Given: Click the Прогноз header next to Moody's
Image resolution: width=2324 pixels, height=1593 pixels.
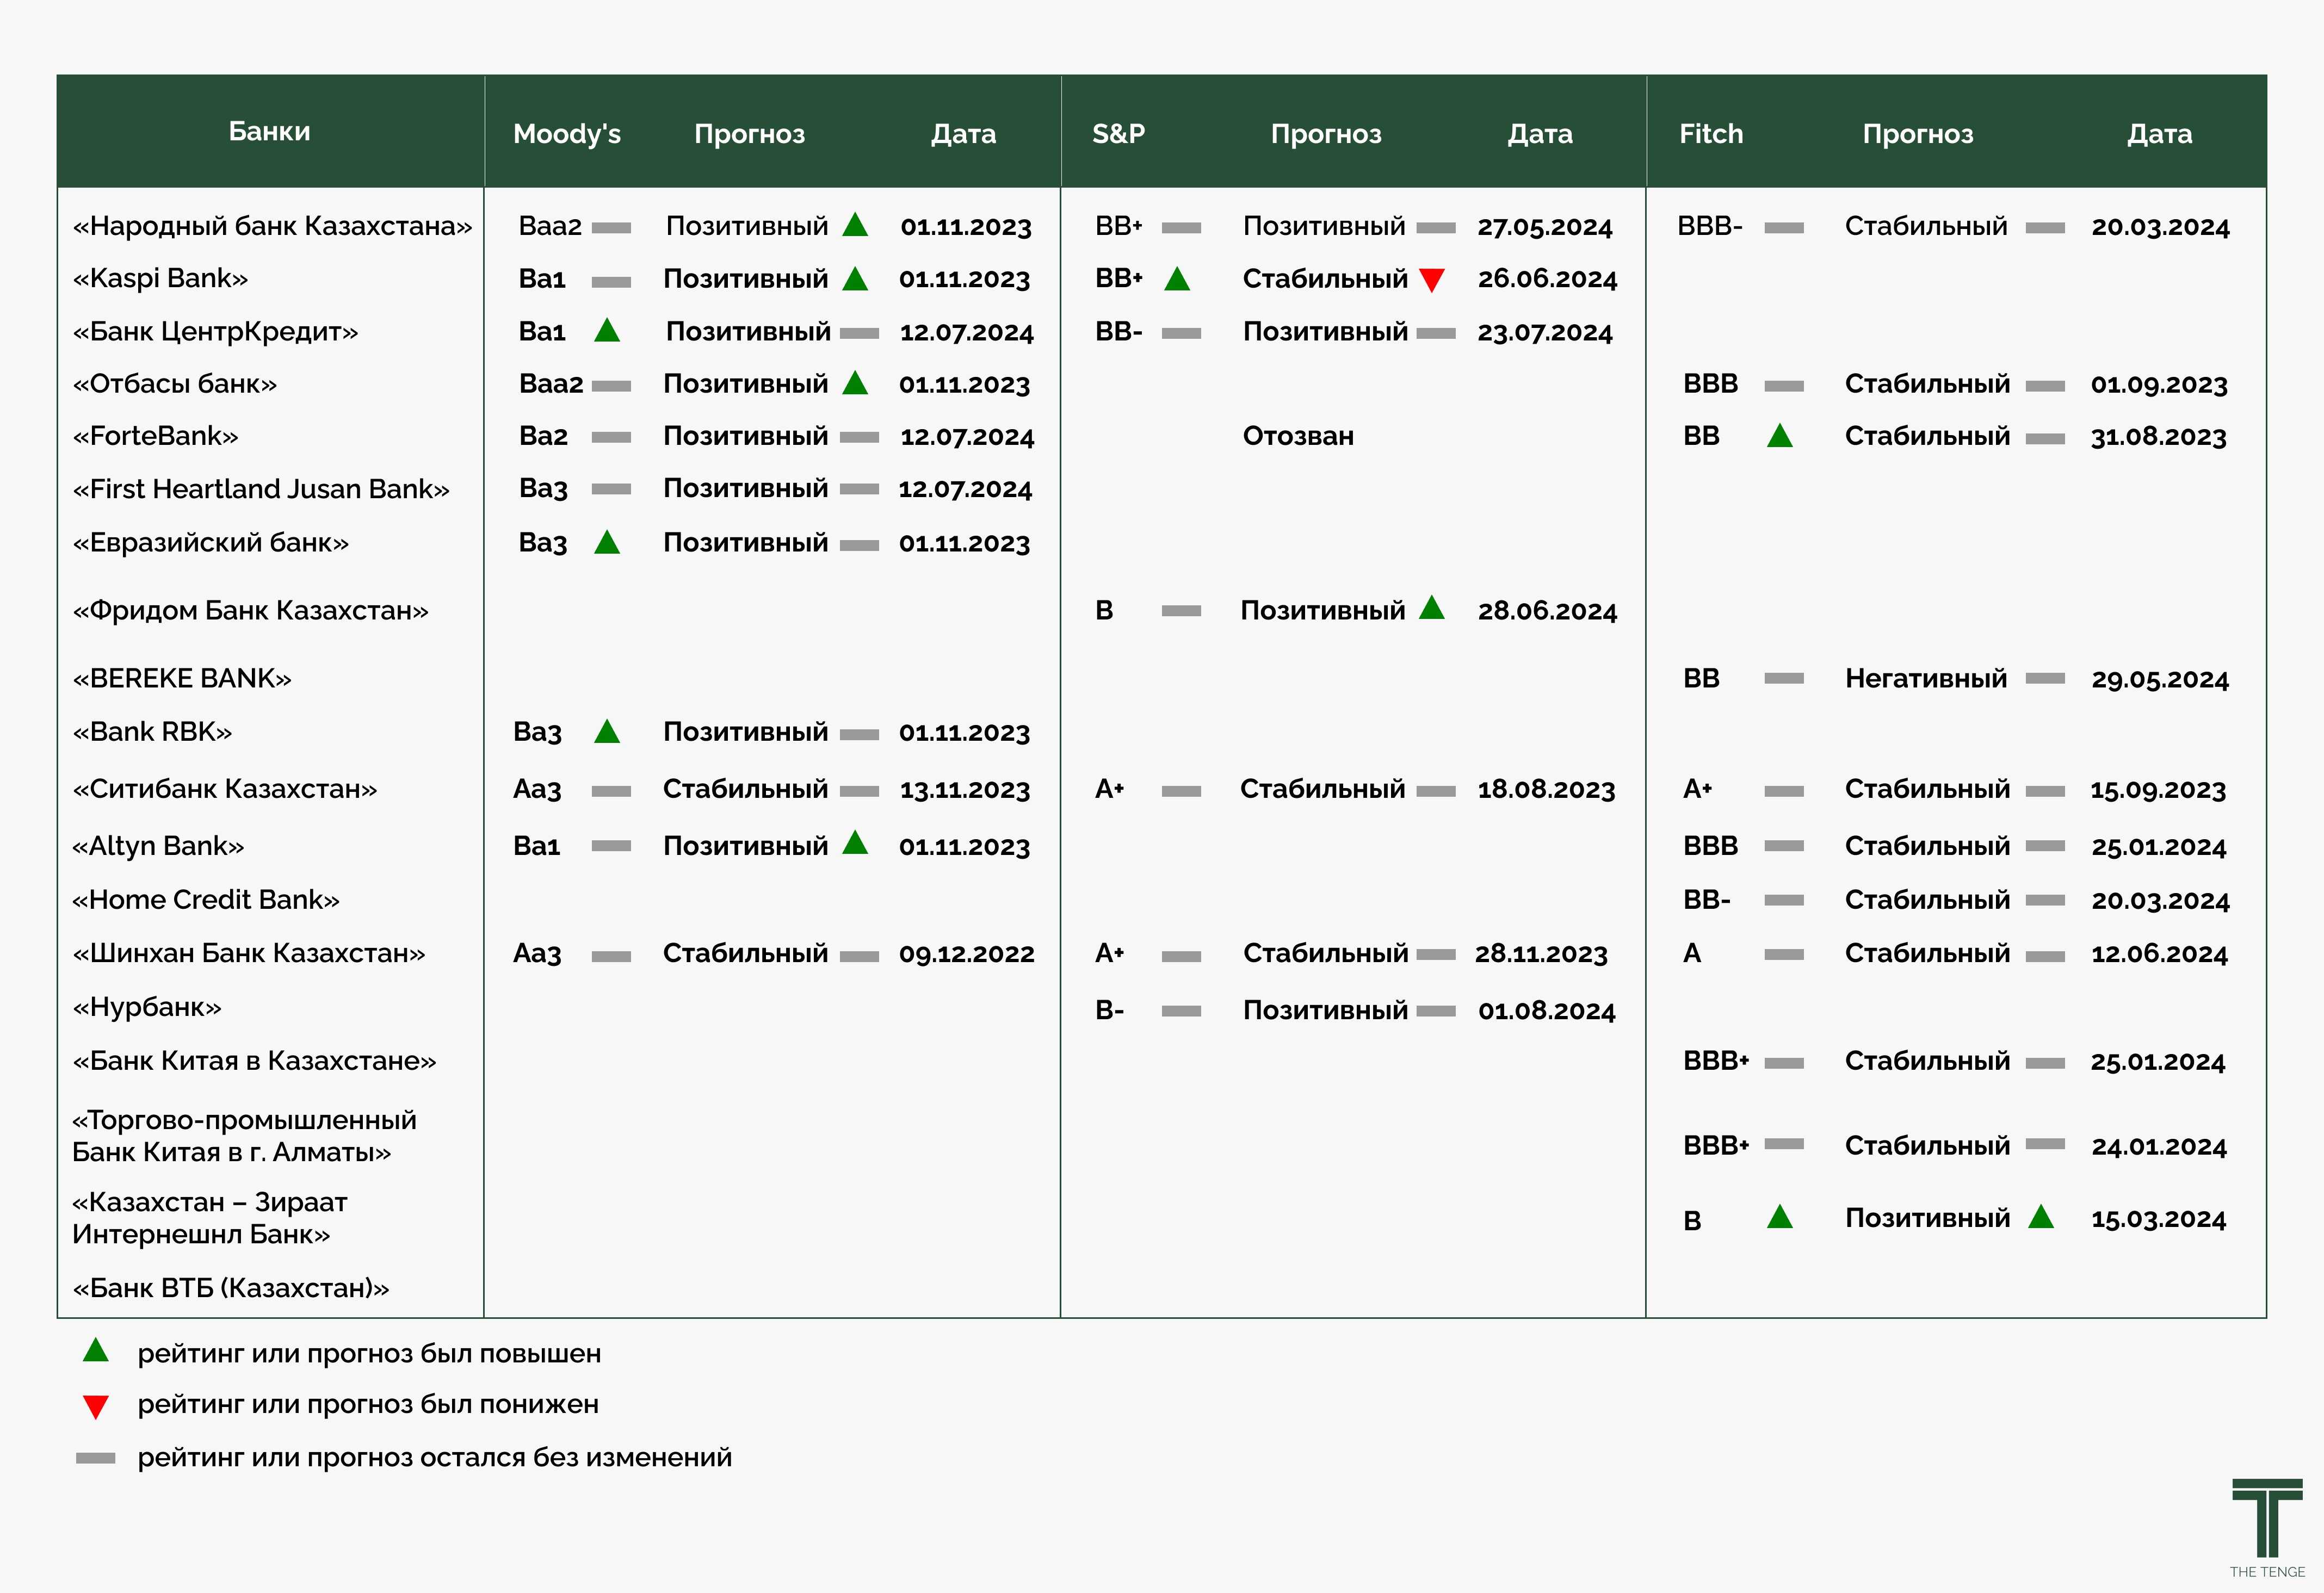Looking at the screenshot, I should [x=749, y=134].
